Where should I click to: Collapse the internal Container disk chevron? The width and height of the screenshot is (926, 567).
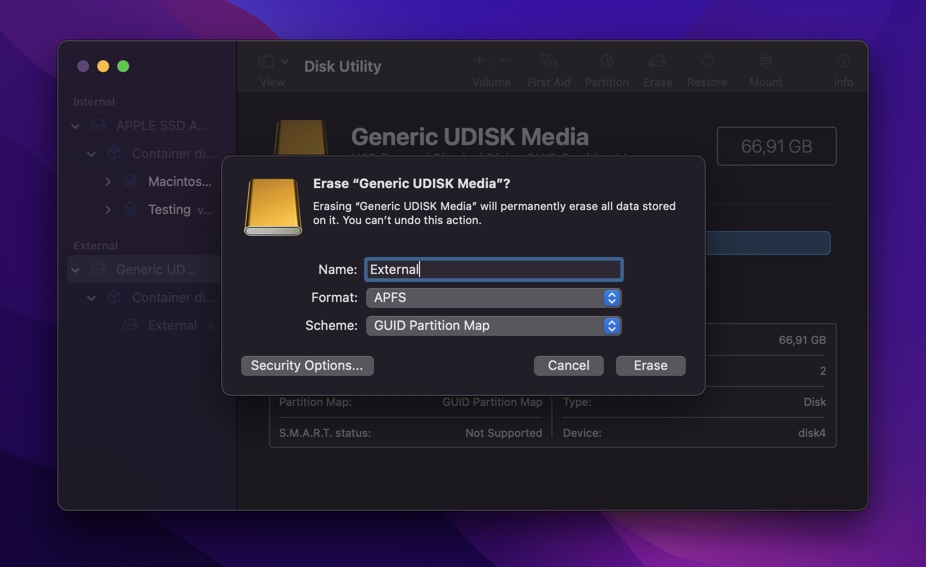point(91,154)
